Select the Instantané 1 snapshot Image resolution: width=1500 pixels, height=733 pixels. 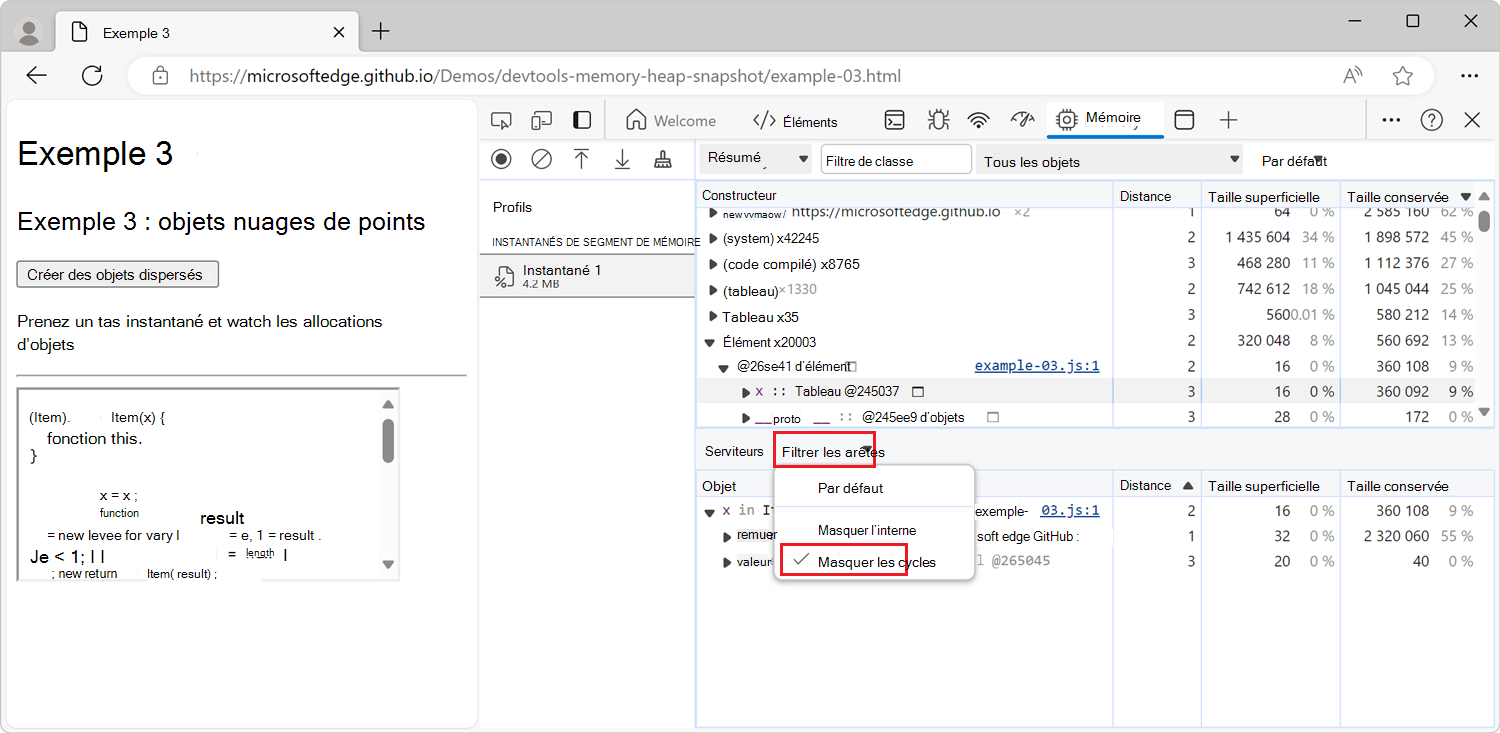[x=587, y=276]
